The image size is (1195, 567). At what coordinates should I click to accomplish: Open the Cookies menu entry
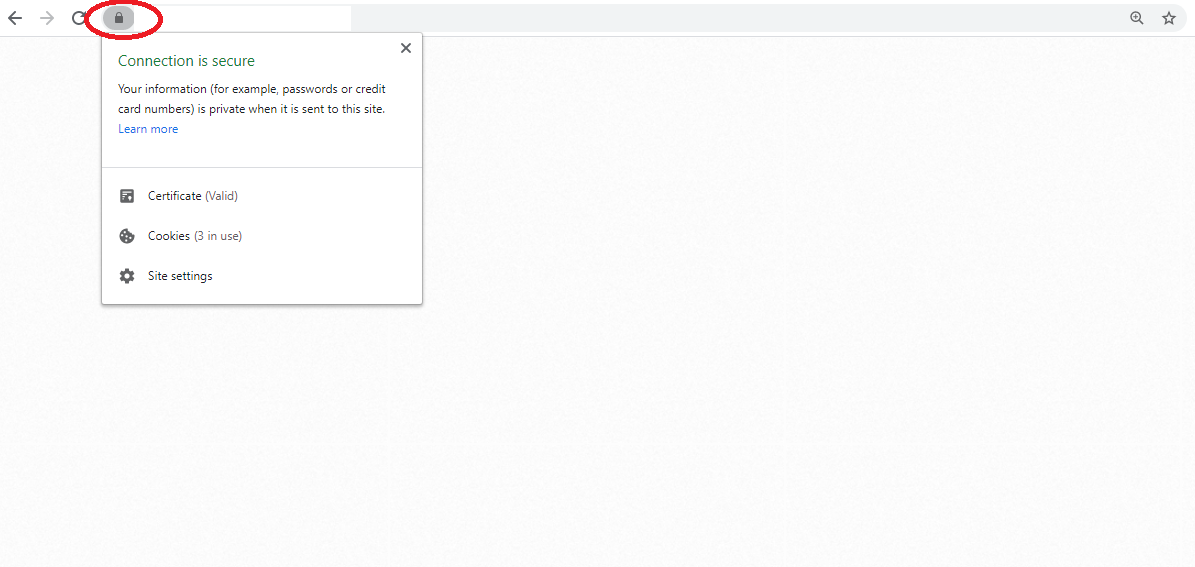coord(169,236)
